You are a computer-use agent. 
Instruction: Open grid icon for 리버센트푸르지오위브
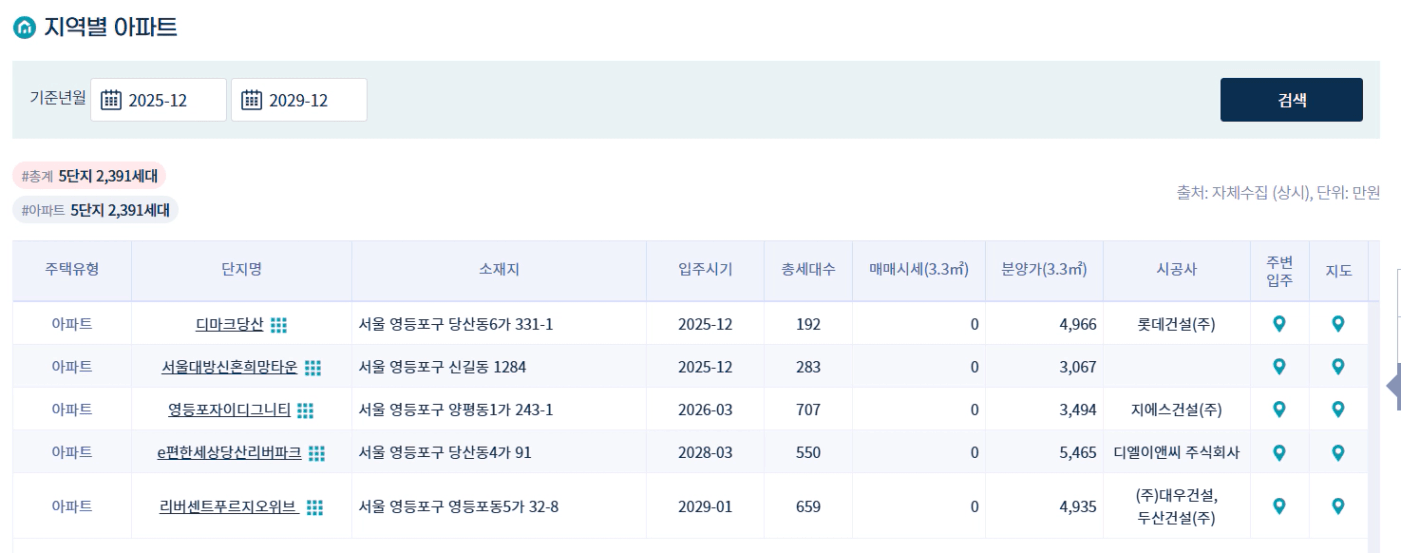pyautogui.click(x=315, y=507)
